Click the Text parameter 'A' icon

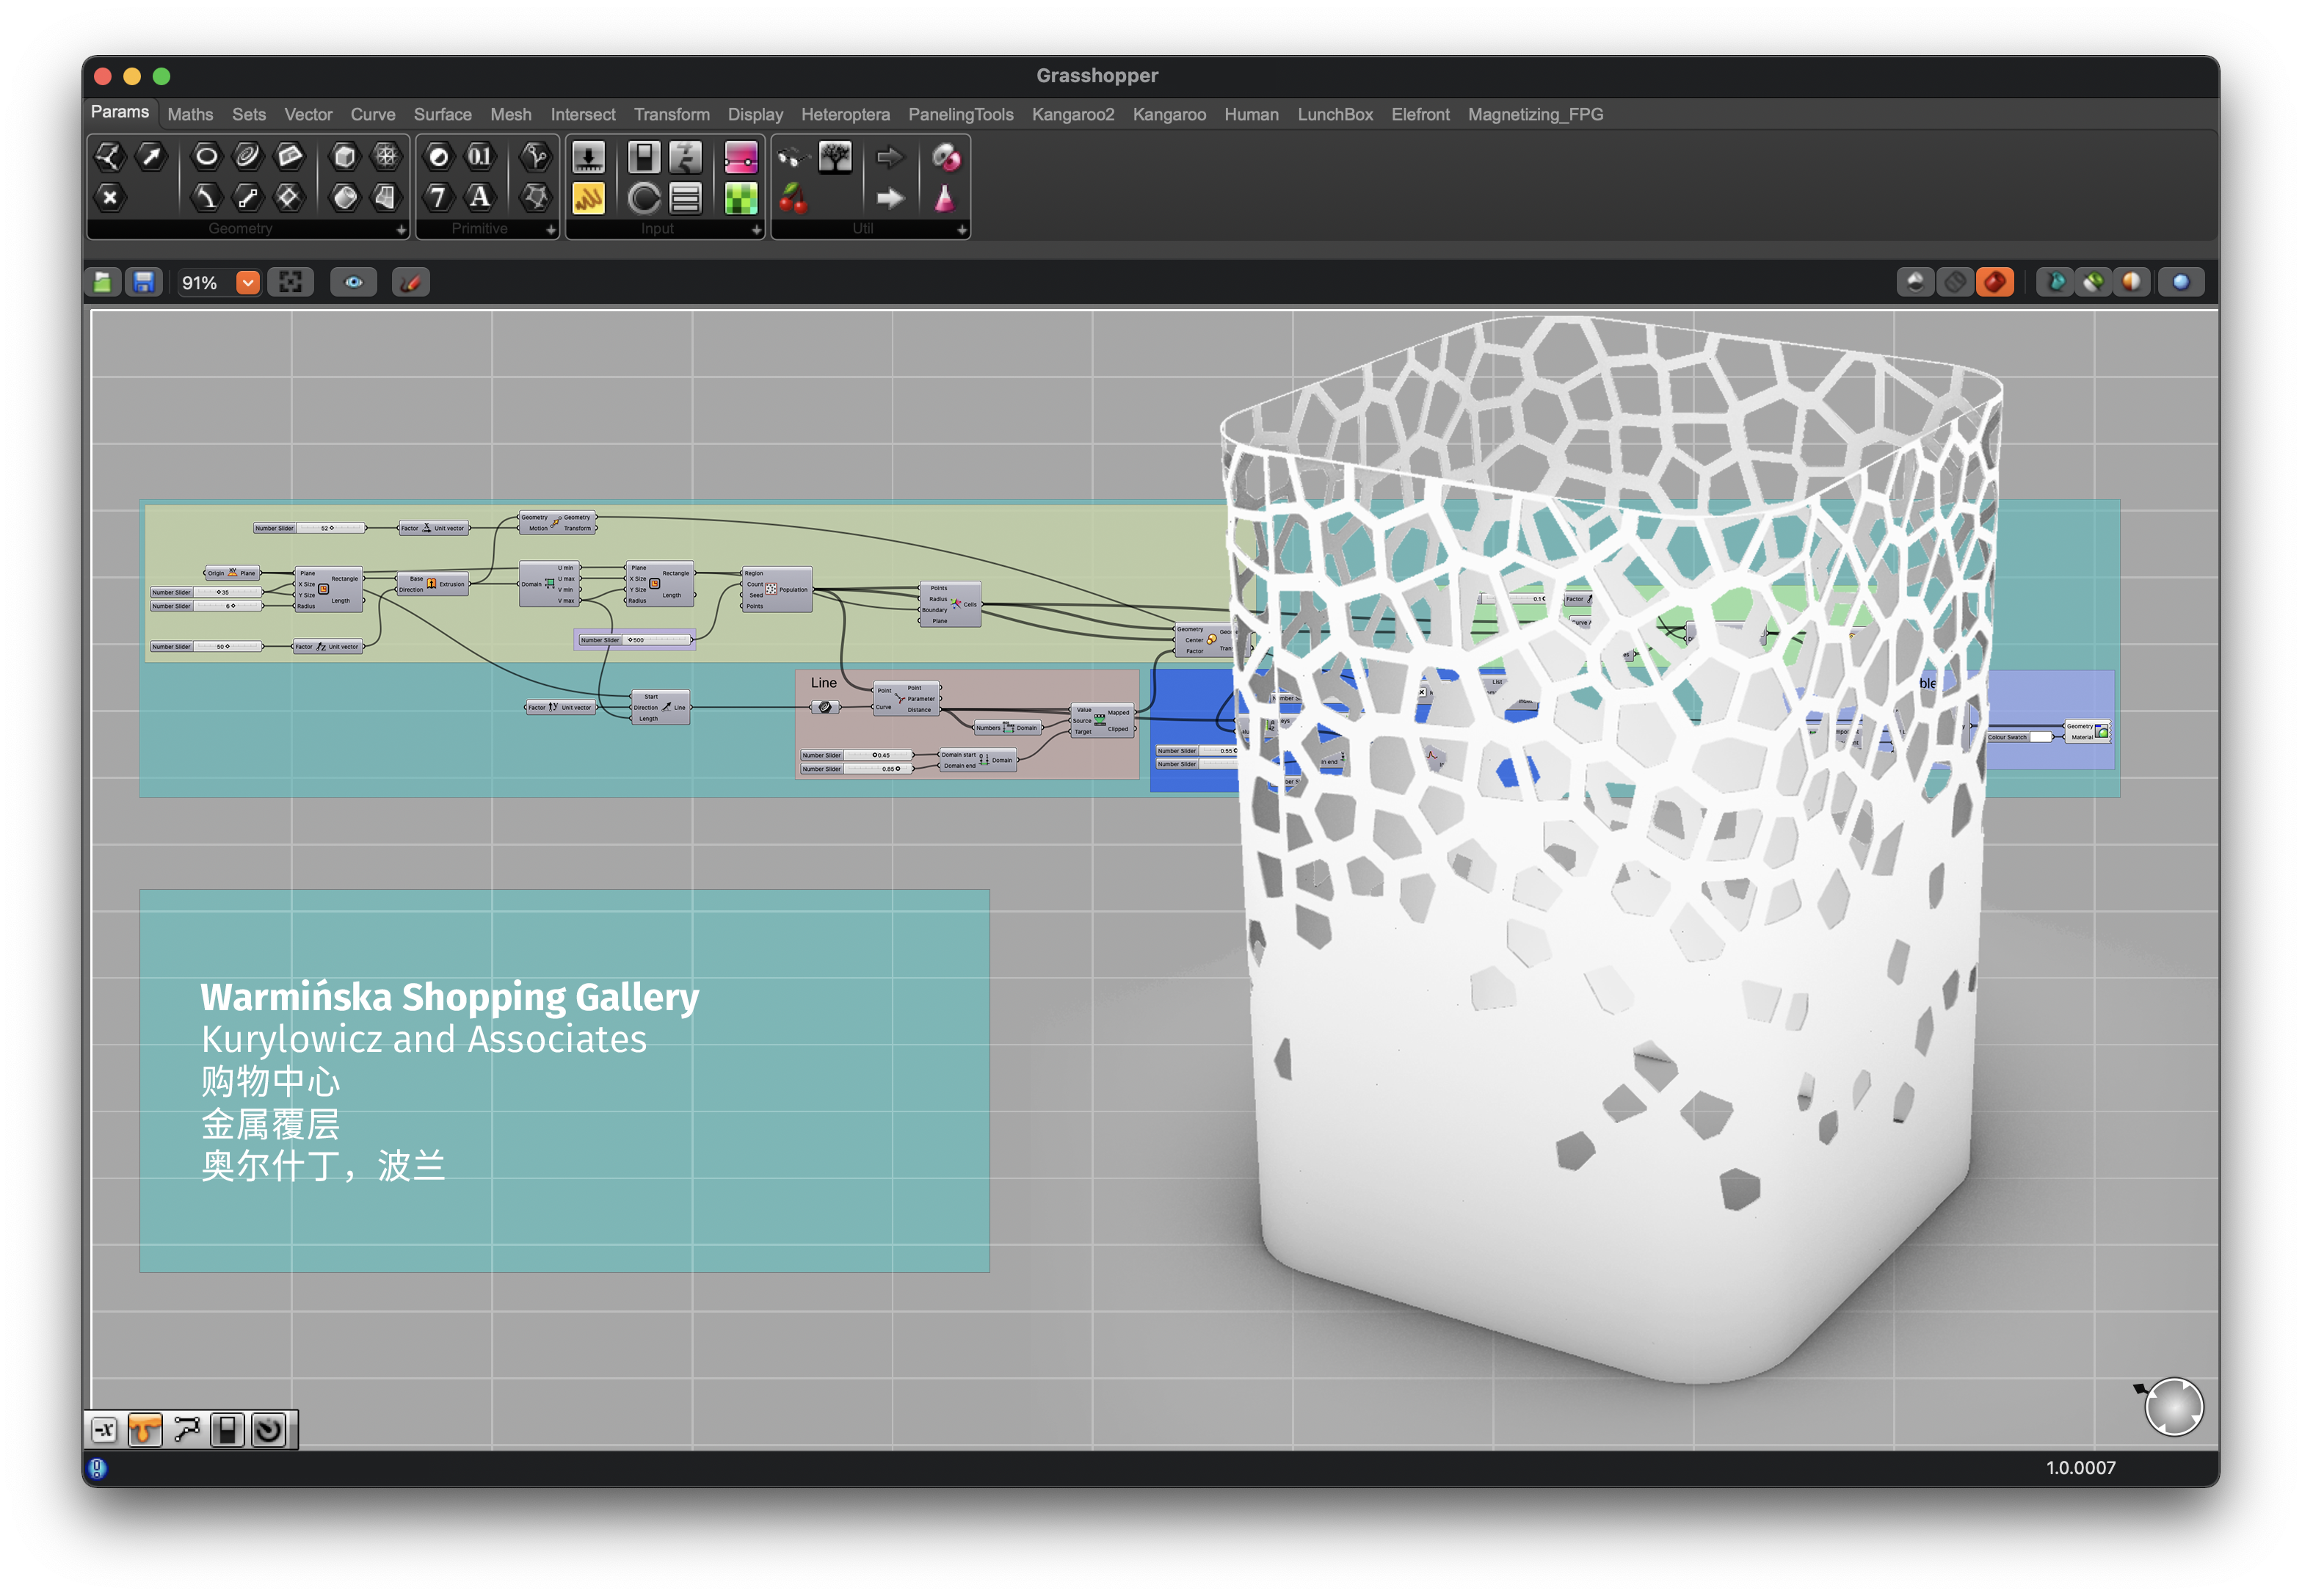[480, 197]
